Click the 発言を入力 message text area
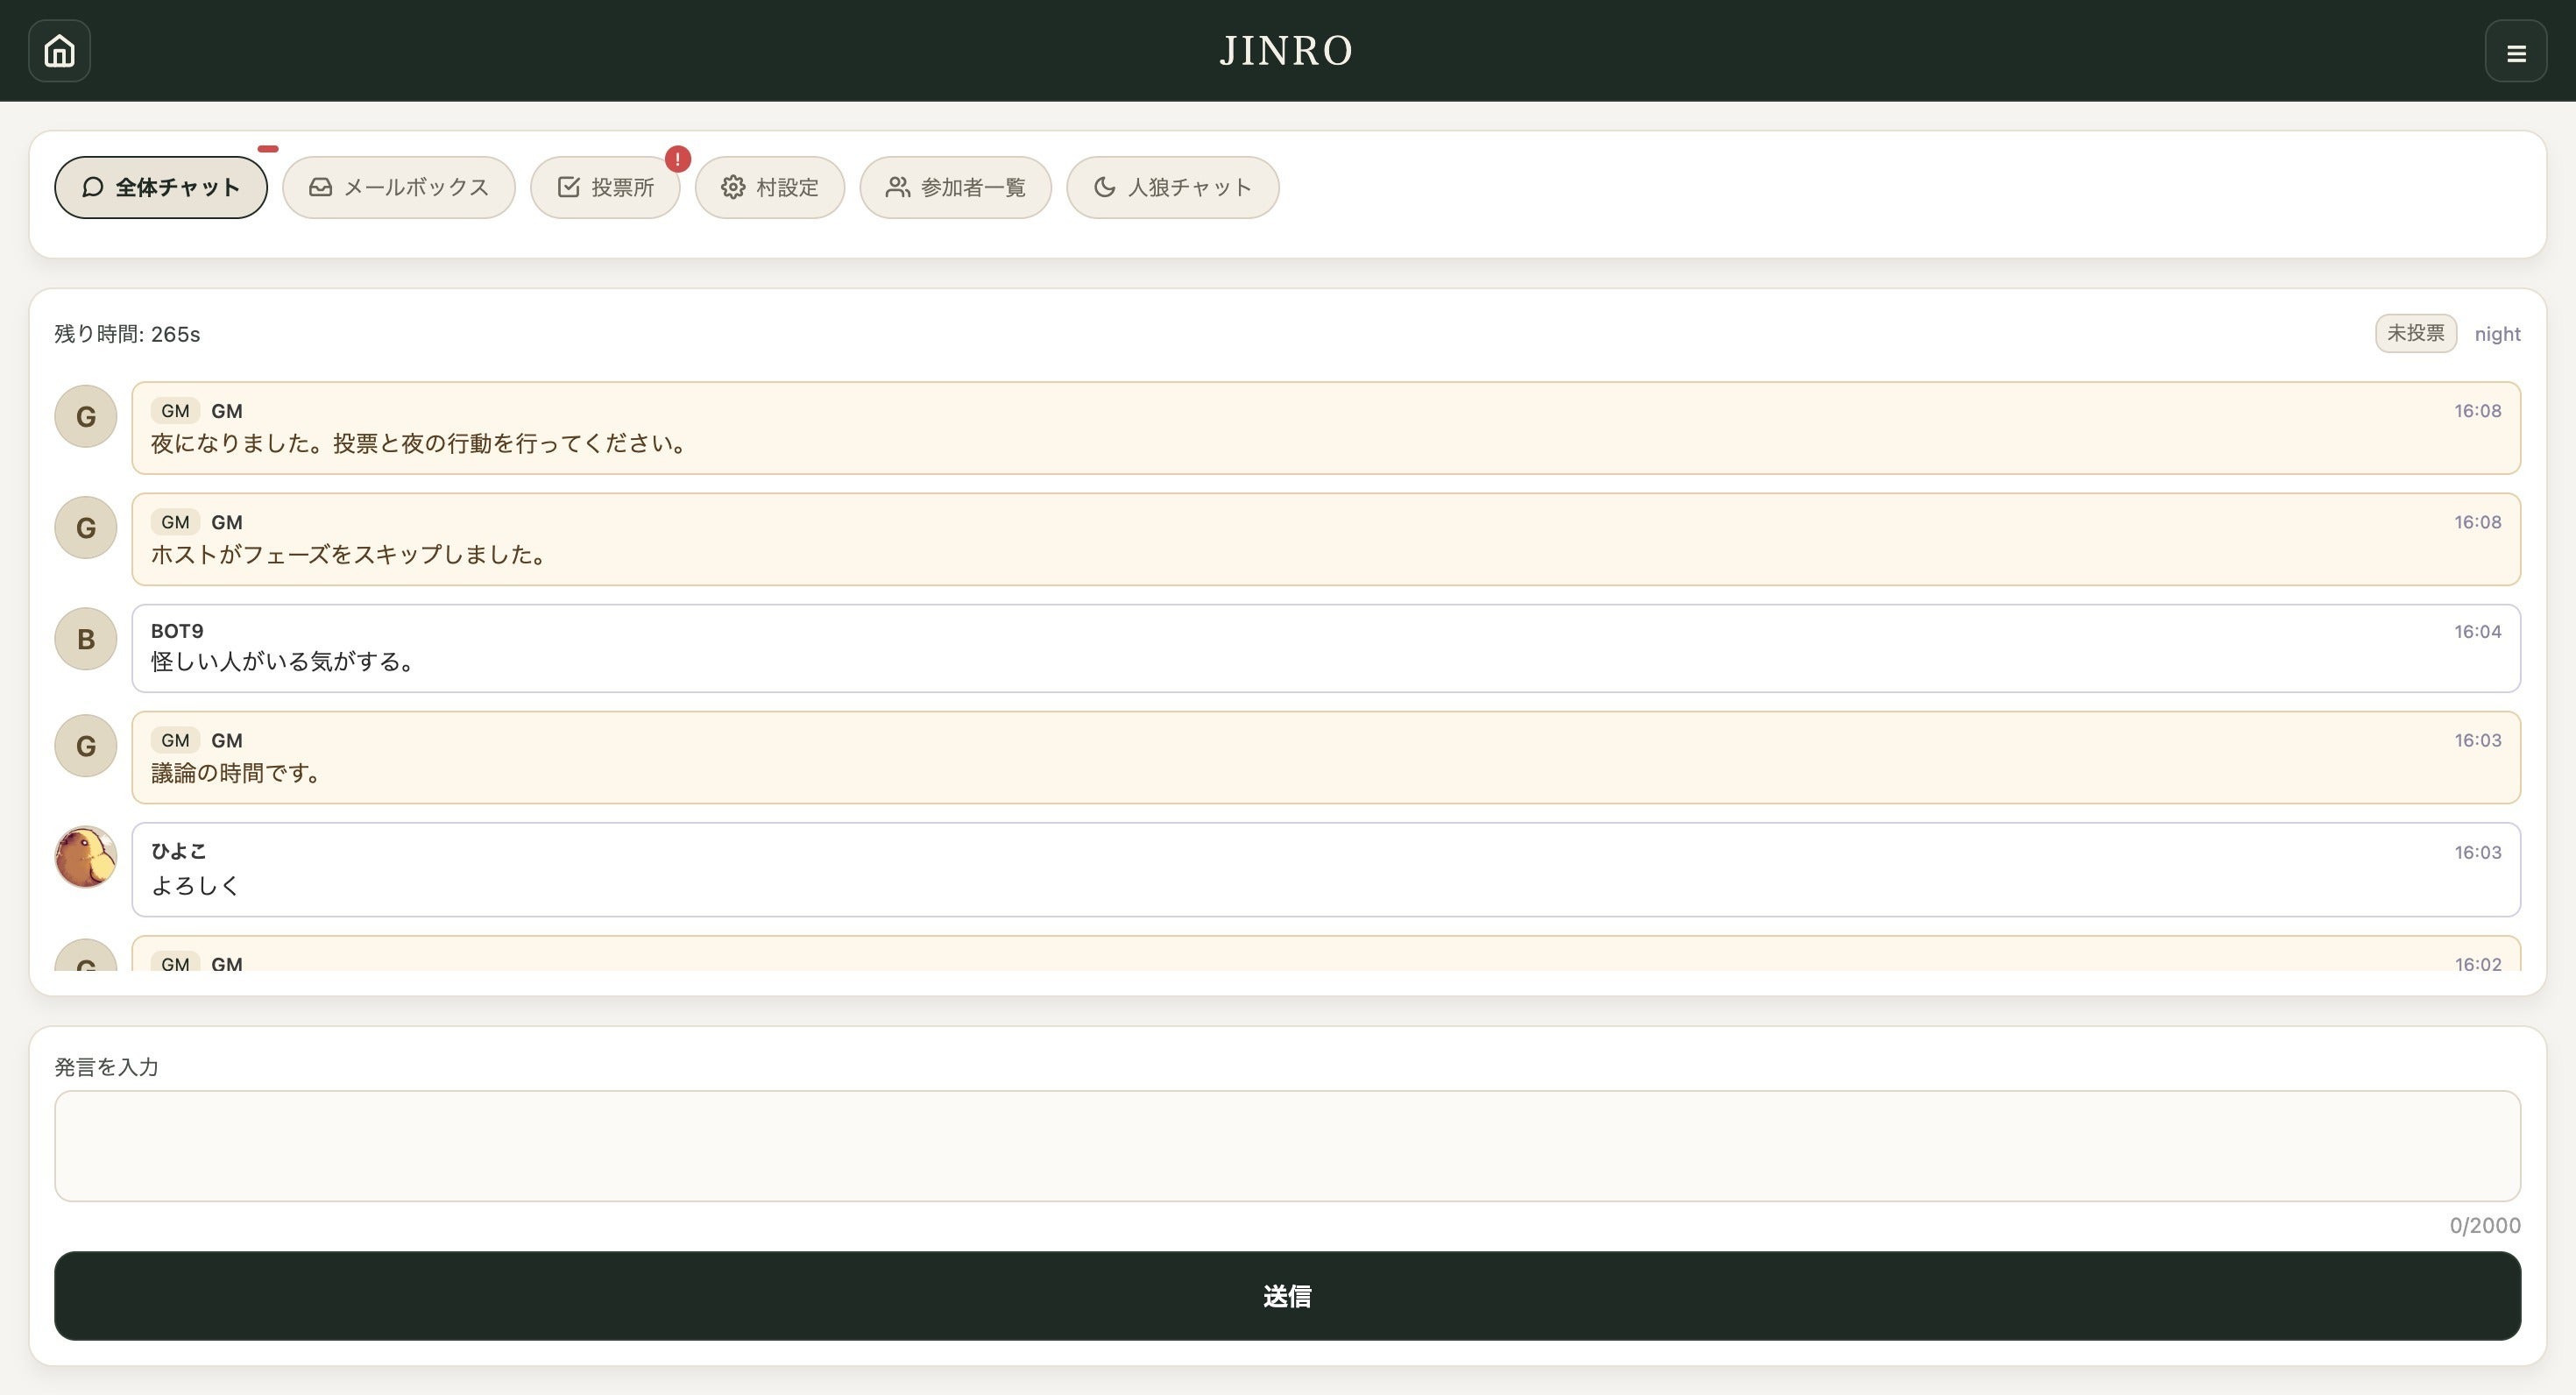2576x1395 pixels. point(1287,1146)
